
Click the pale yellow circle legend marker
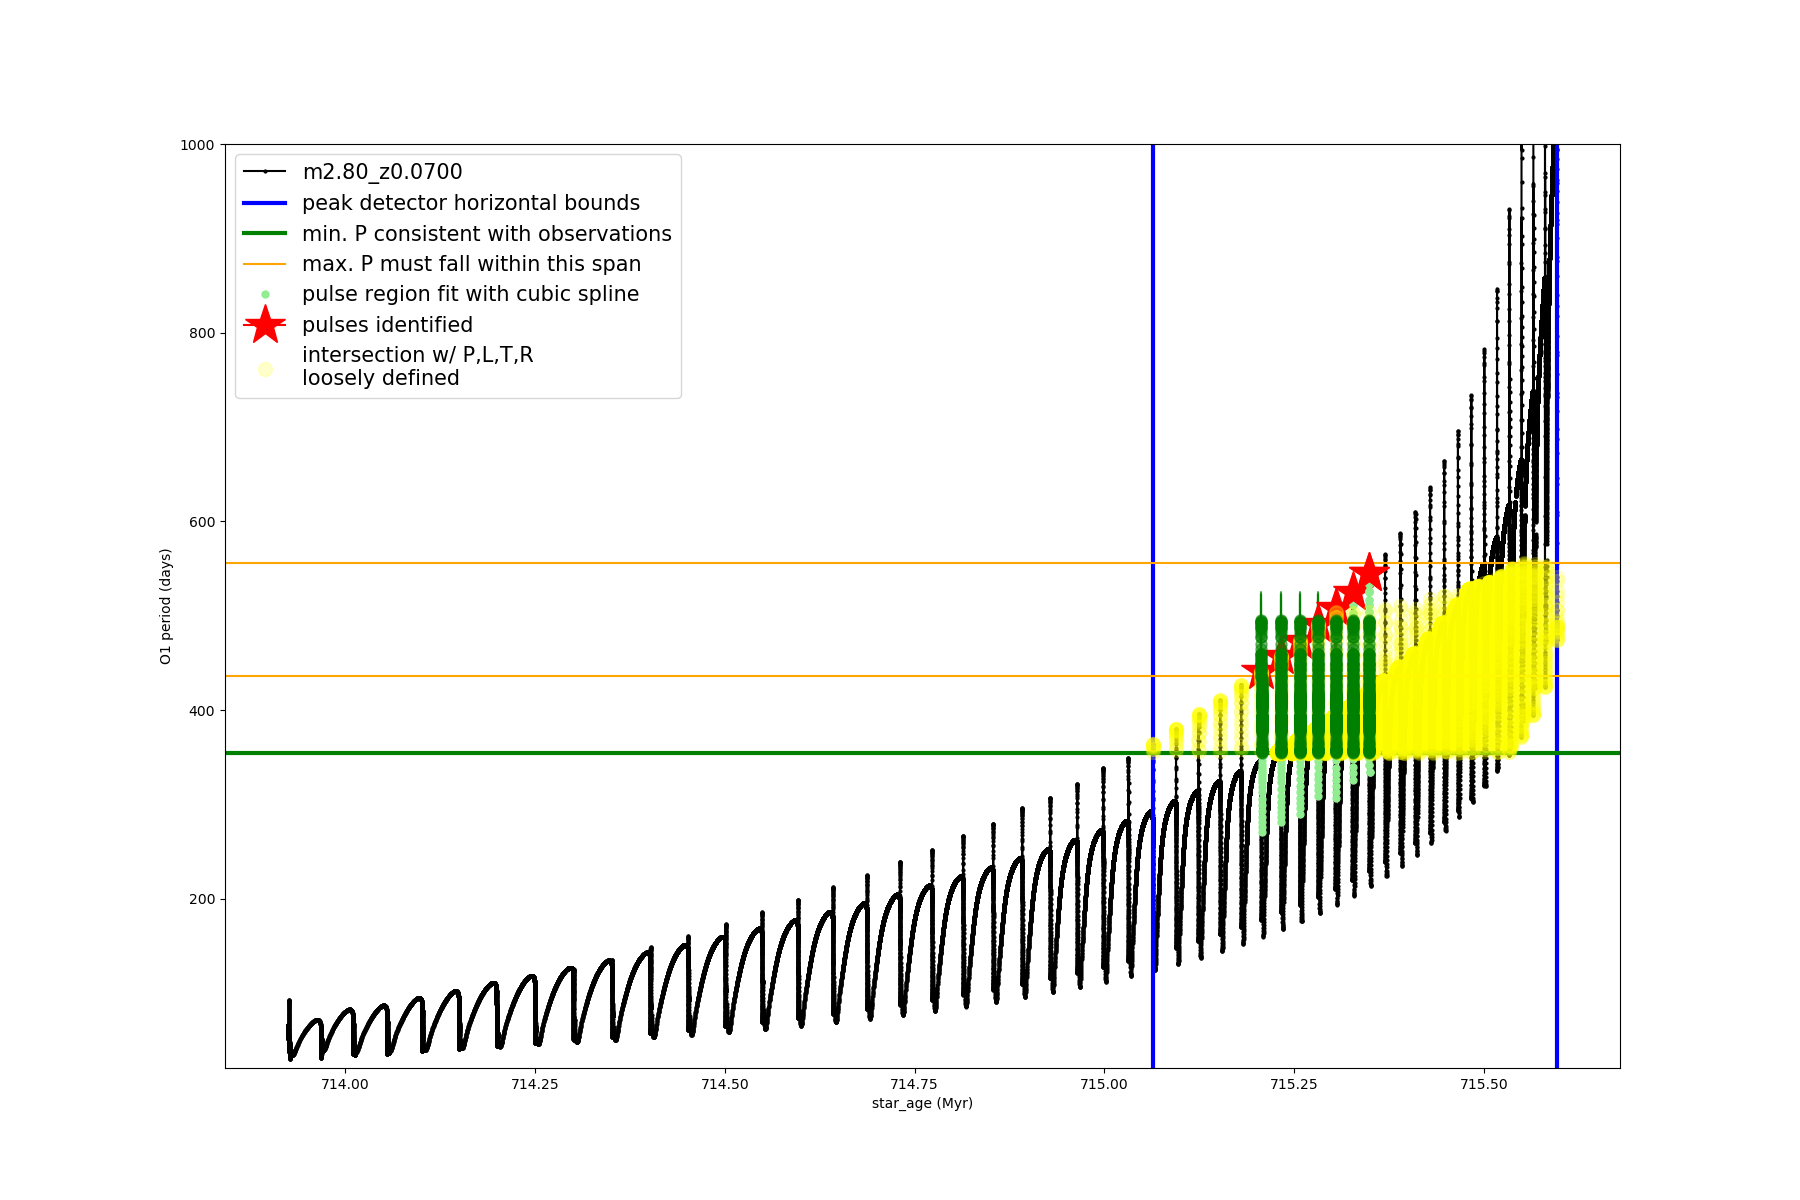pyautogui.click(x=265, y=369)
